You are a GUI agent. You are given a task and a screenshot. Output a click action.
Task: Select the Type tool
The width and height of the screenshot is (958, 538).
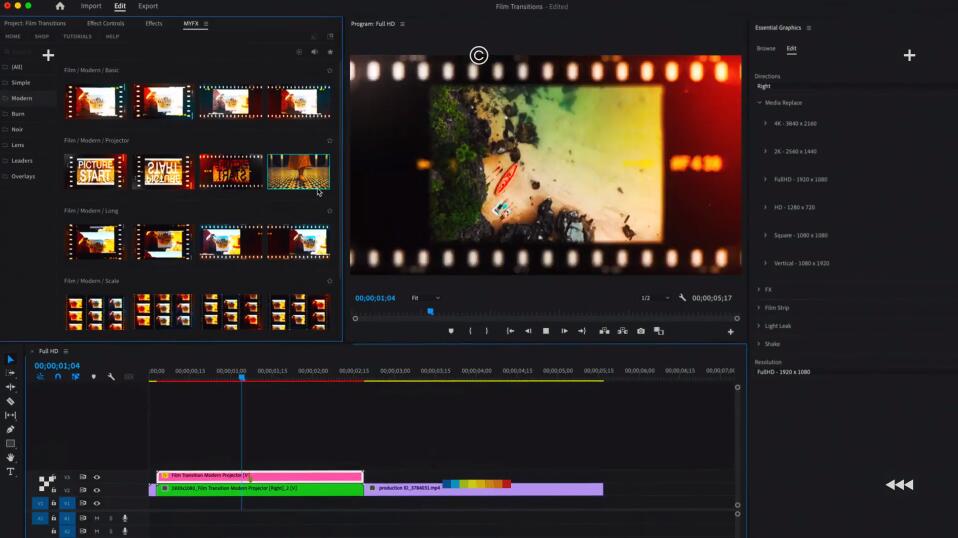(11, 471)
